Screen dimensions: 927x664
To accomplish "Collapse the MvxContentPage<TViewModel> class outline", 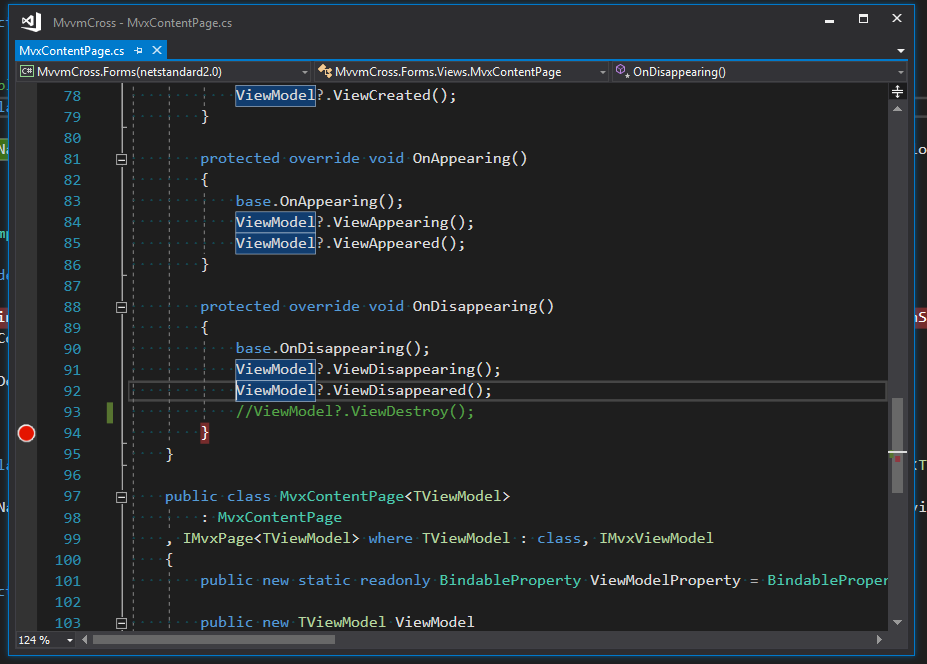I will [121, 497].
